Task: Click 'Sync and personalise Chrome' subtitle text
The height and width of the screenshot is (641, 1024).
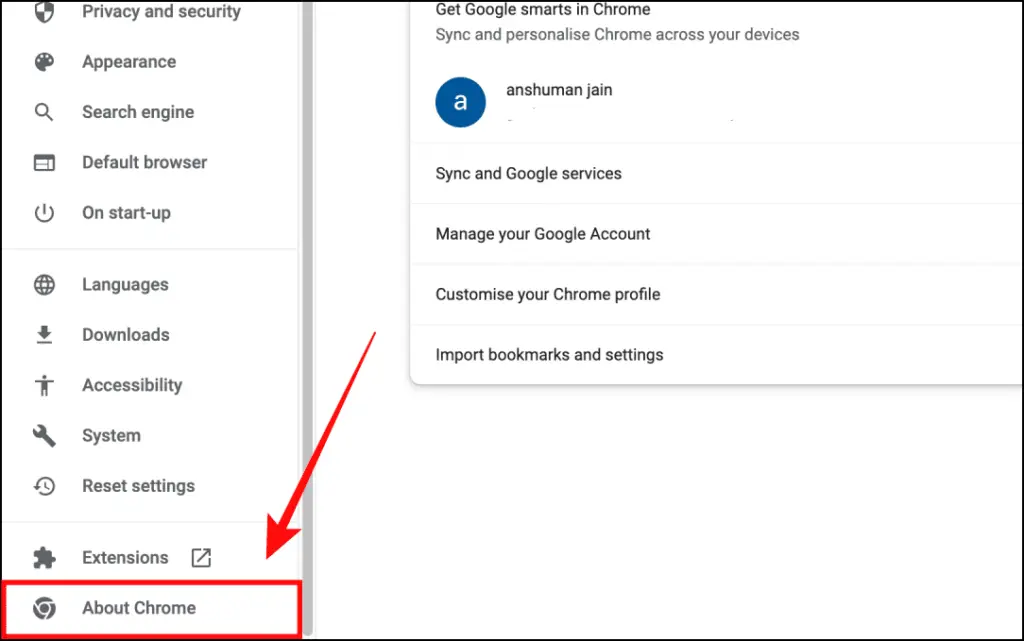Action: point(617,35)
